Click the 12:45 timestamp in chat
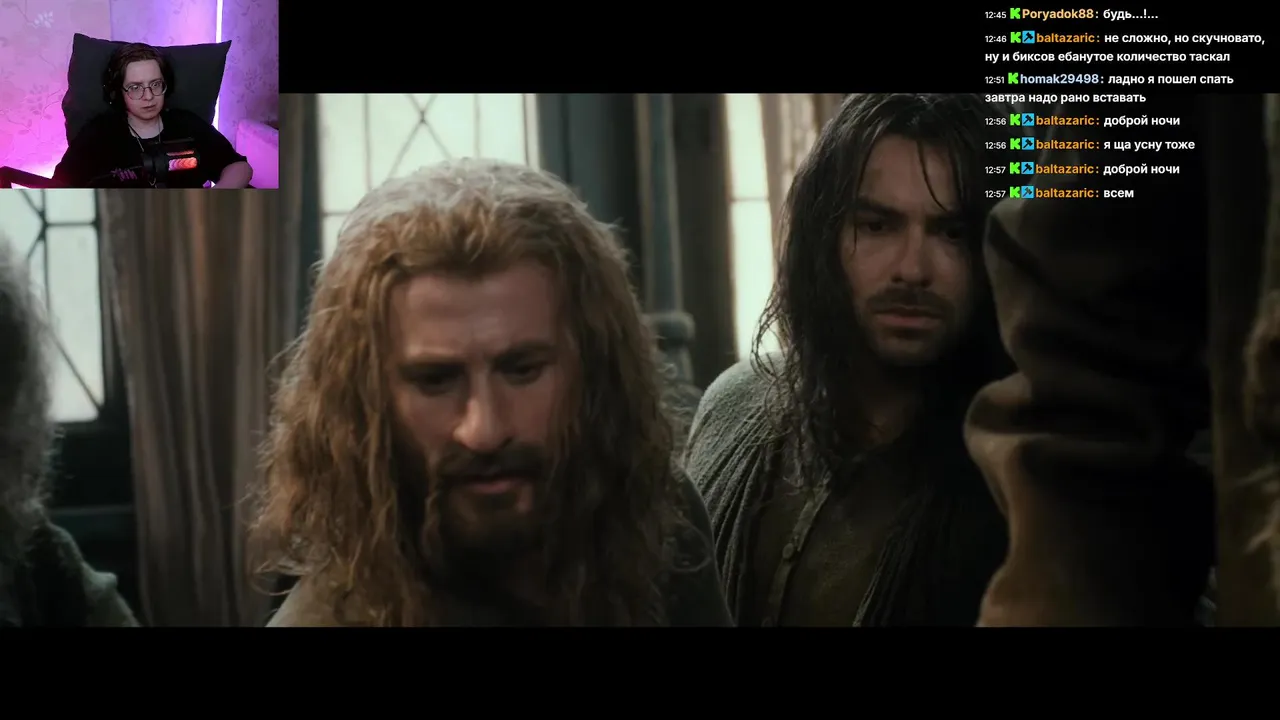The height and width of the screenshot is (720, 1280). pos(995,15)
